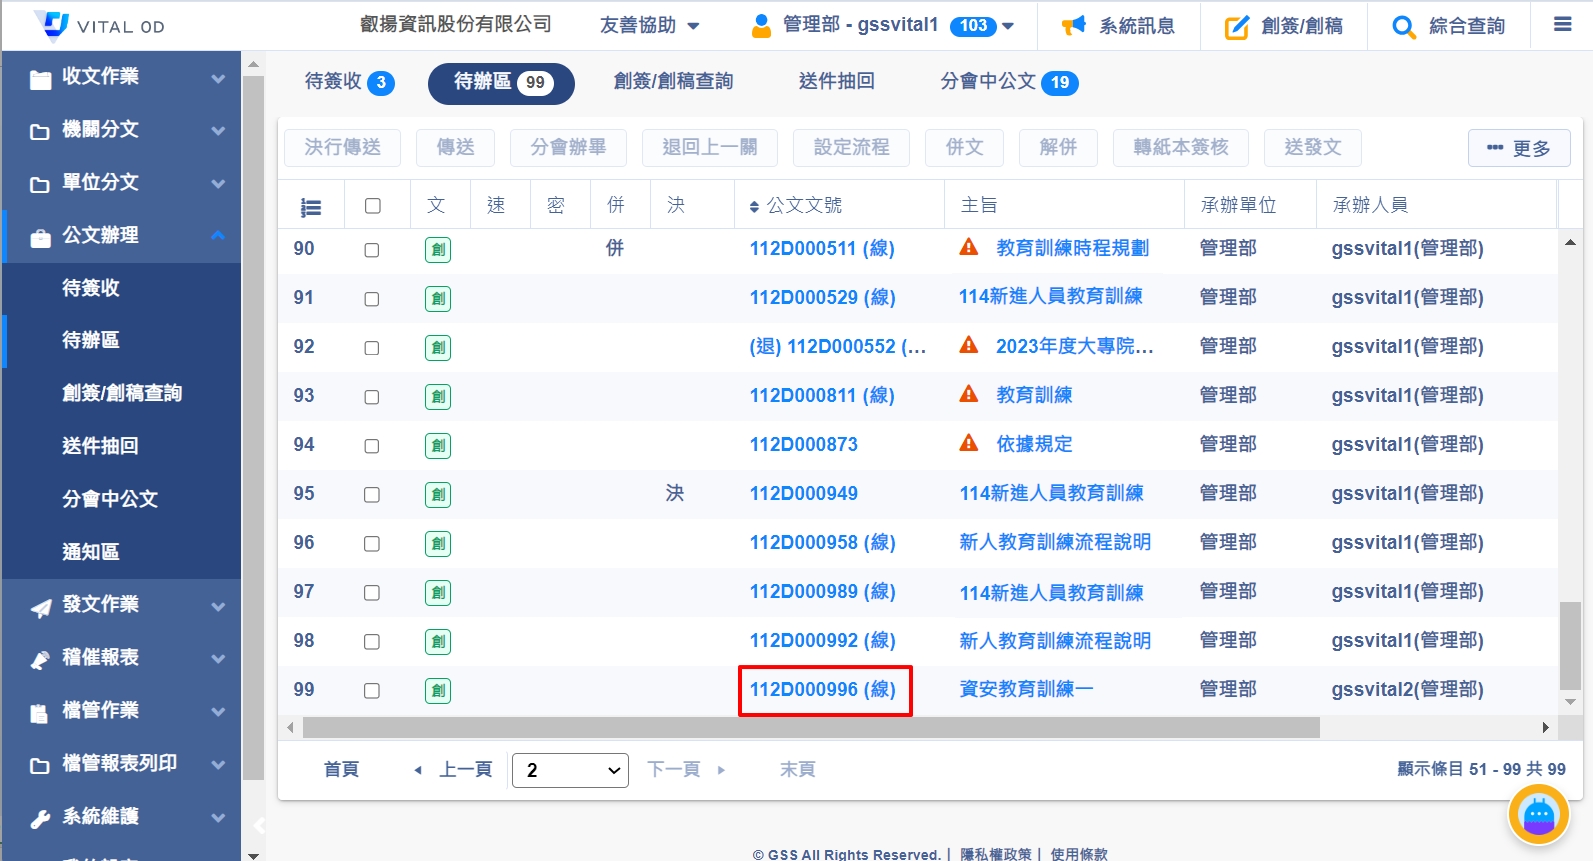Select the checkbox for row 99
This screenshot has height=861, width=1593.
(372, 691)
